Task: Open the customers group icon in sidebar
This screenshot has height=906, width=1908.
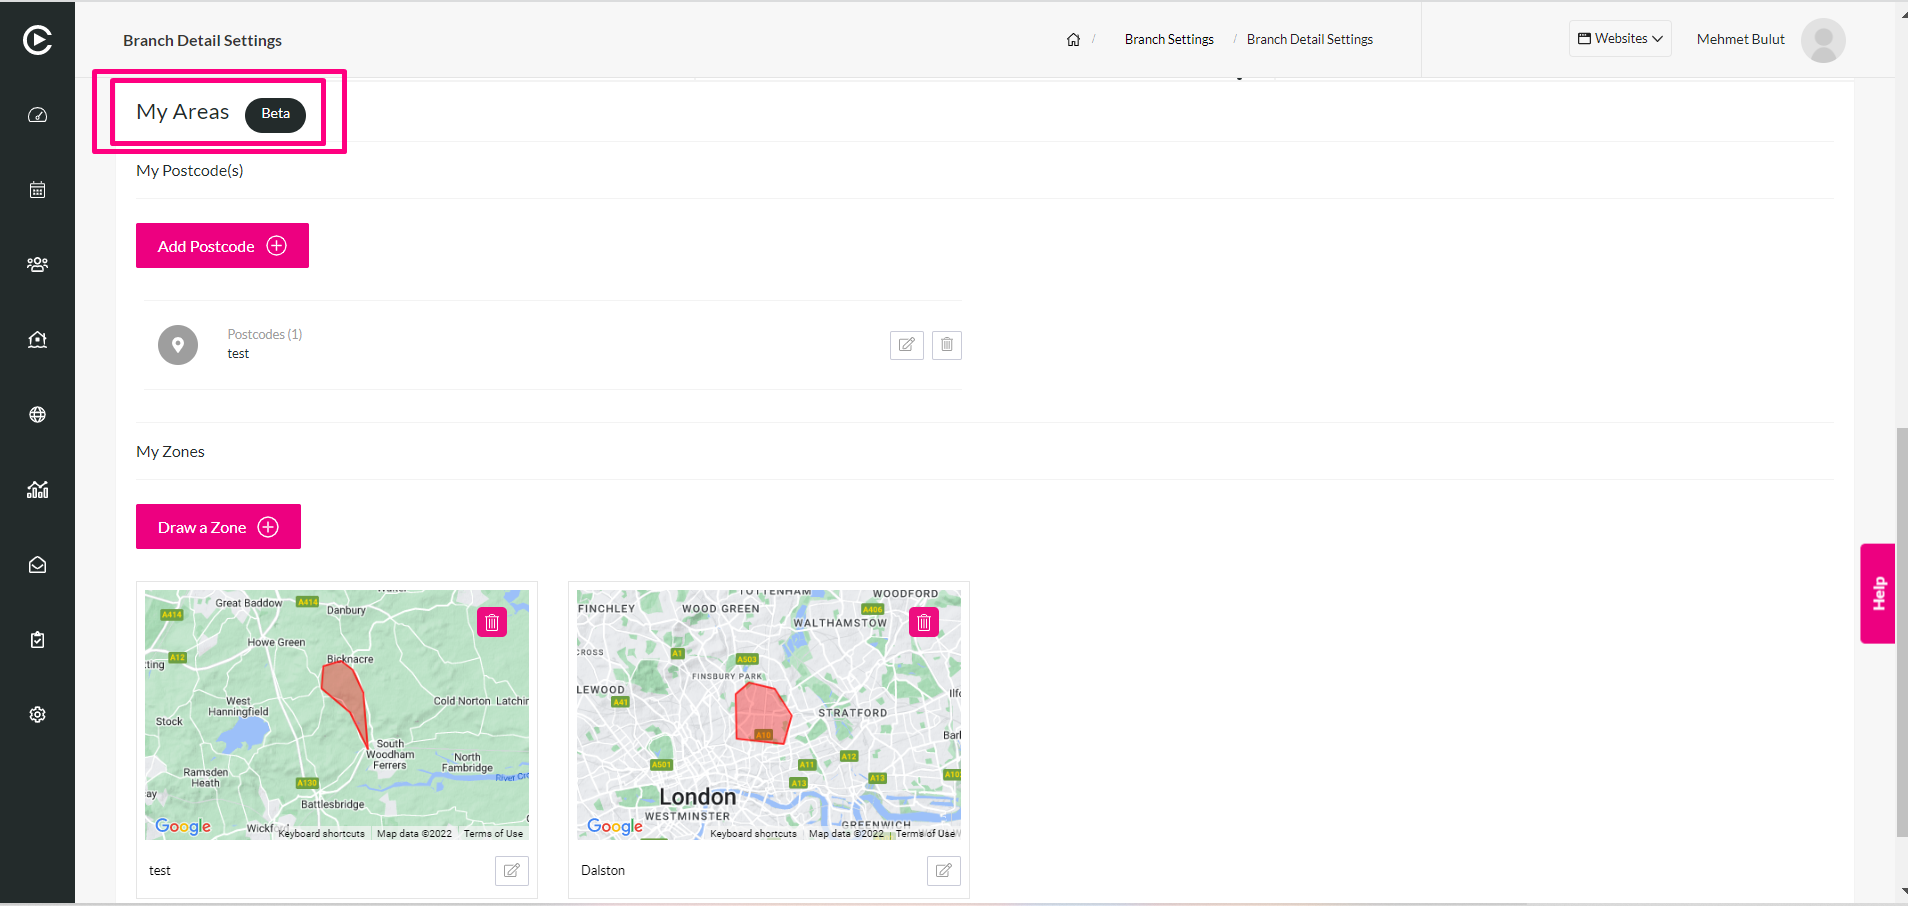Action: pos(37,265)
